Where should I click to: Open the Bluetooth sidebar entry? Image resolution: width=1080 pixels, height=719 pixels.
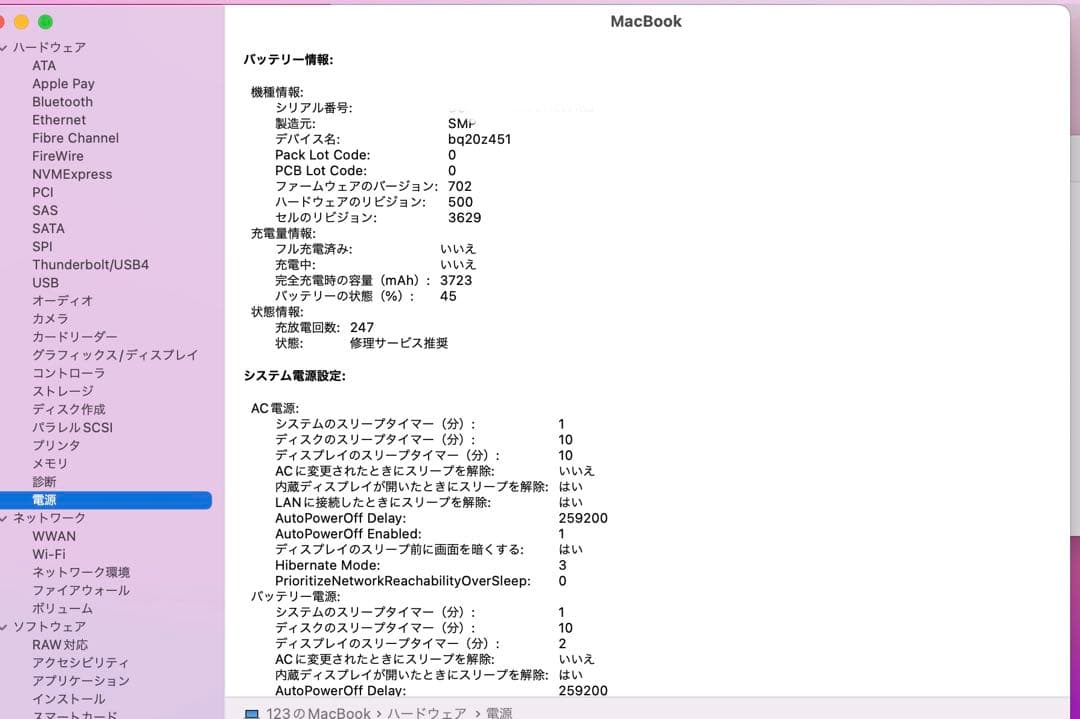62,102
